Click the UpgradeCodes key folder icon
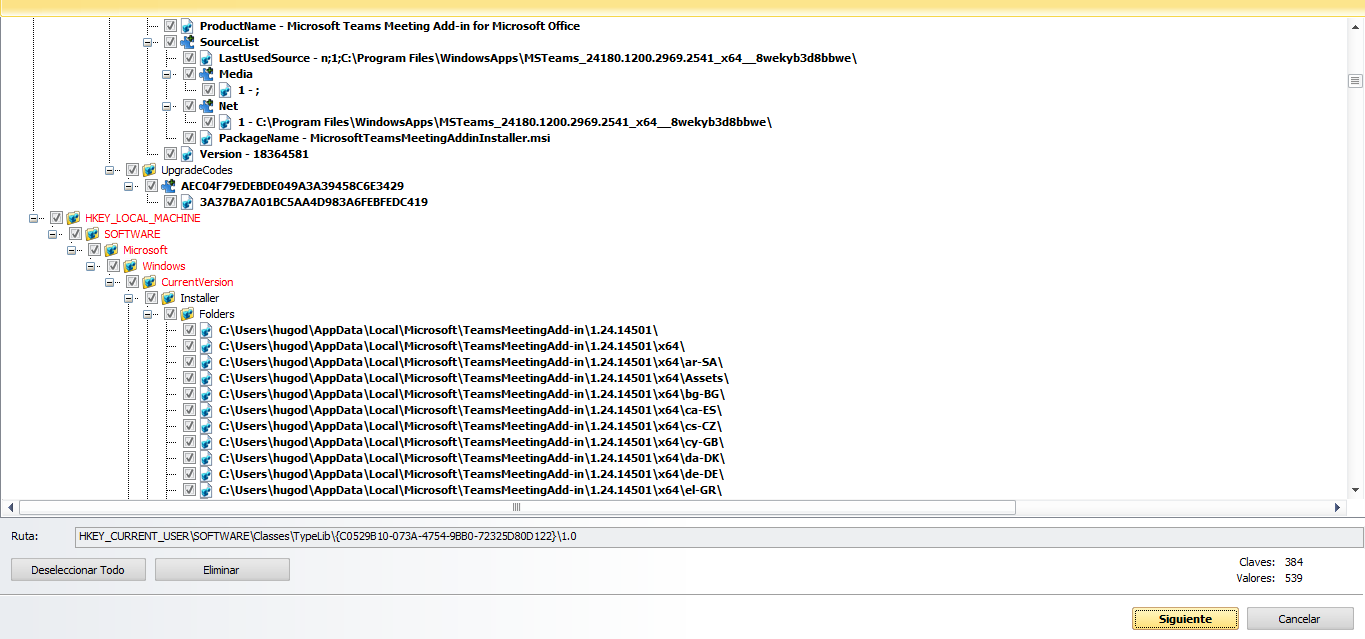 [x=149, y=170]
